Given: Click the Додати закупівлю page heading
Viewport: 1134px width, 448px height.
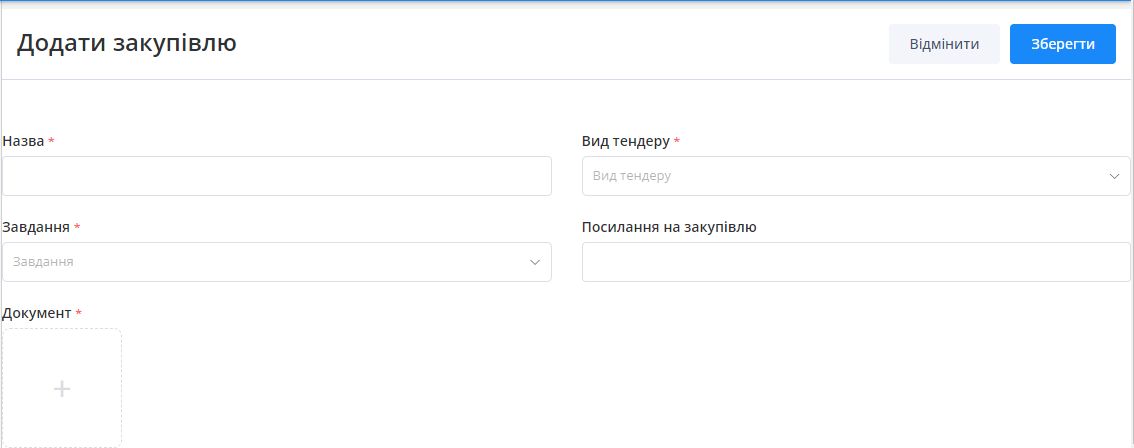Looking at the screenshot, I should pyautogui.click(x=127, y=43).
